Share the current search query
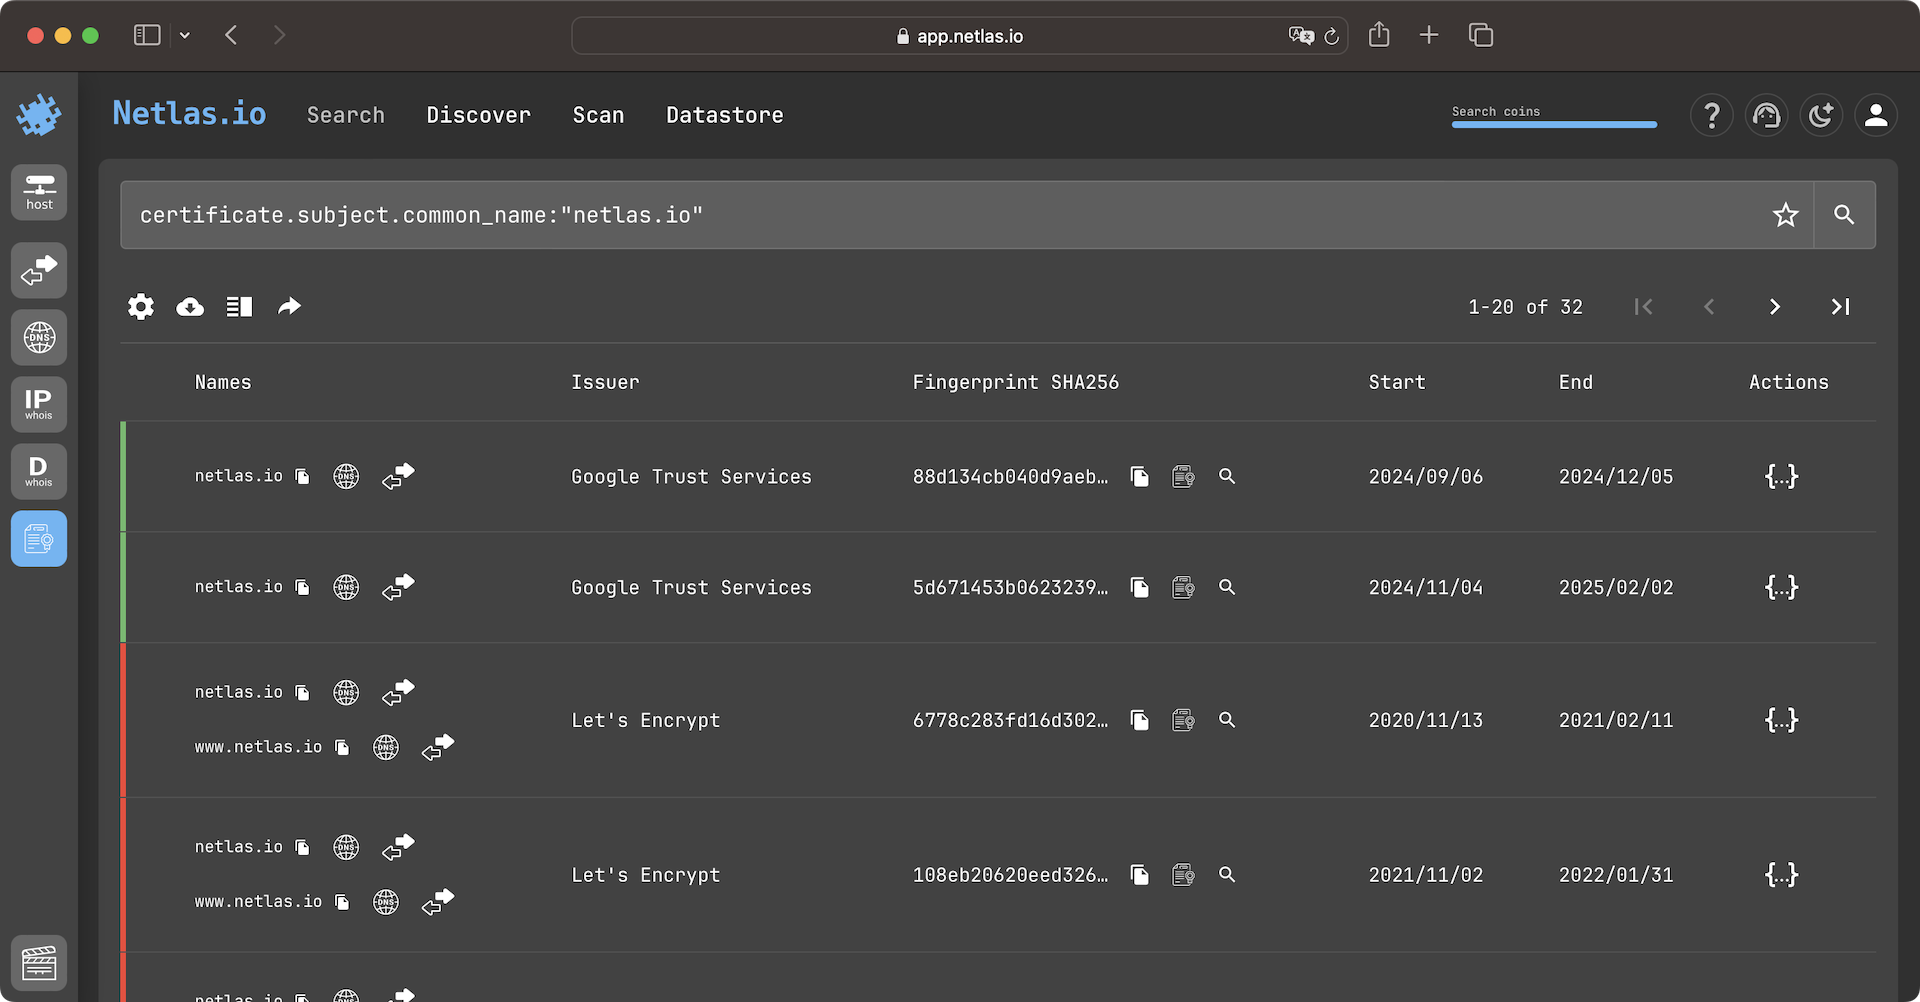The image size is (1920, 1002). point(290,306)
